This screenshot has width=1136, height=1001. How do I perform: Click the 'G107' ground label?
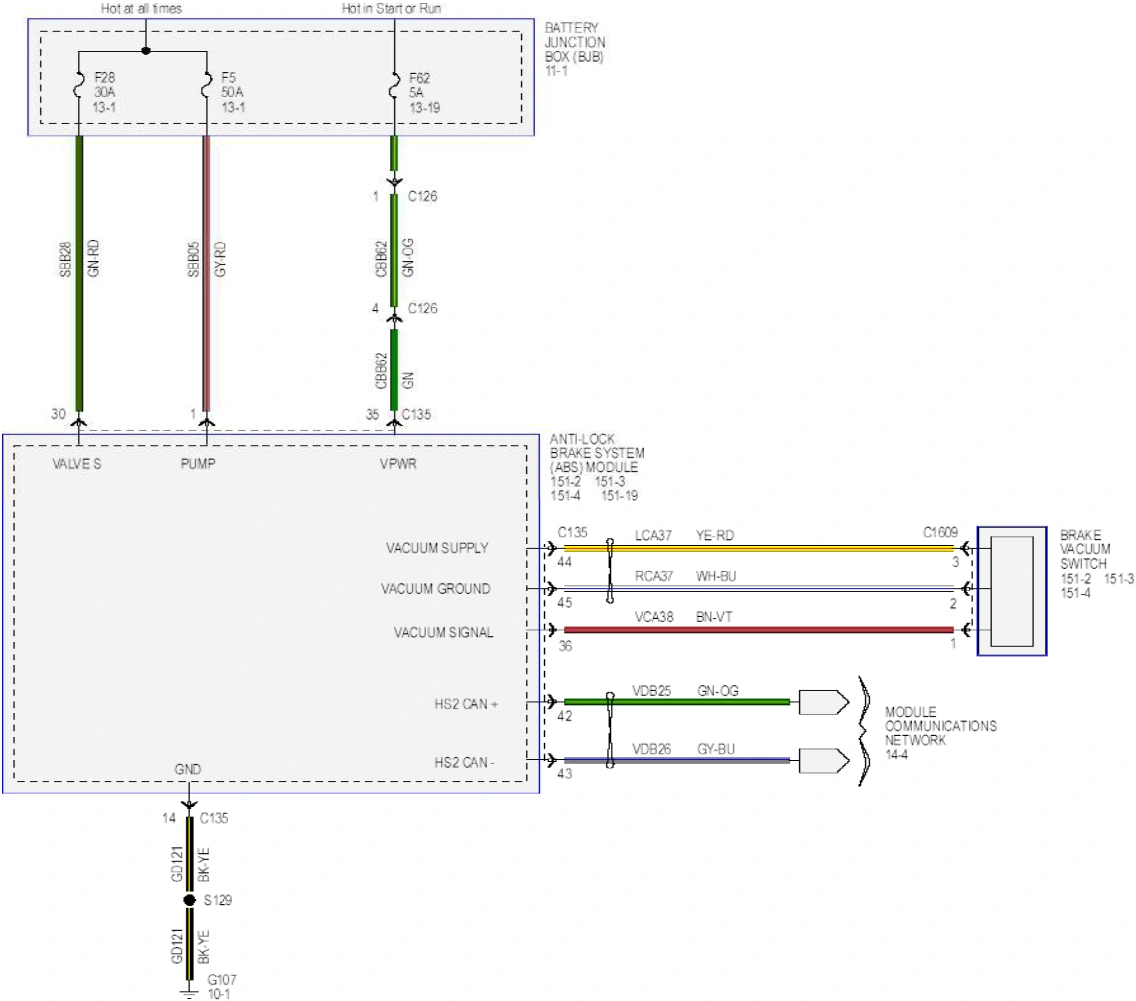point(222,980)
